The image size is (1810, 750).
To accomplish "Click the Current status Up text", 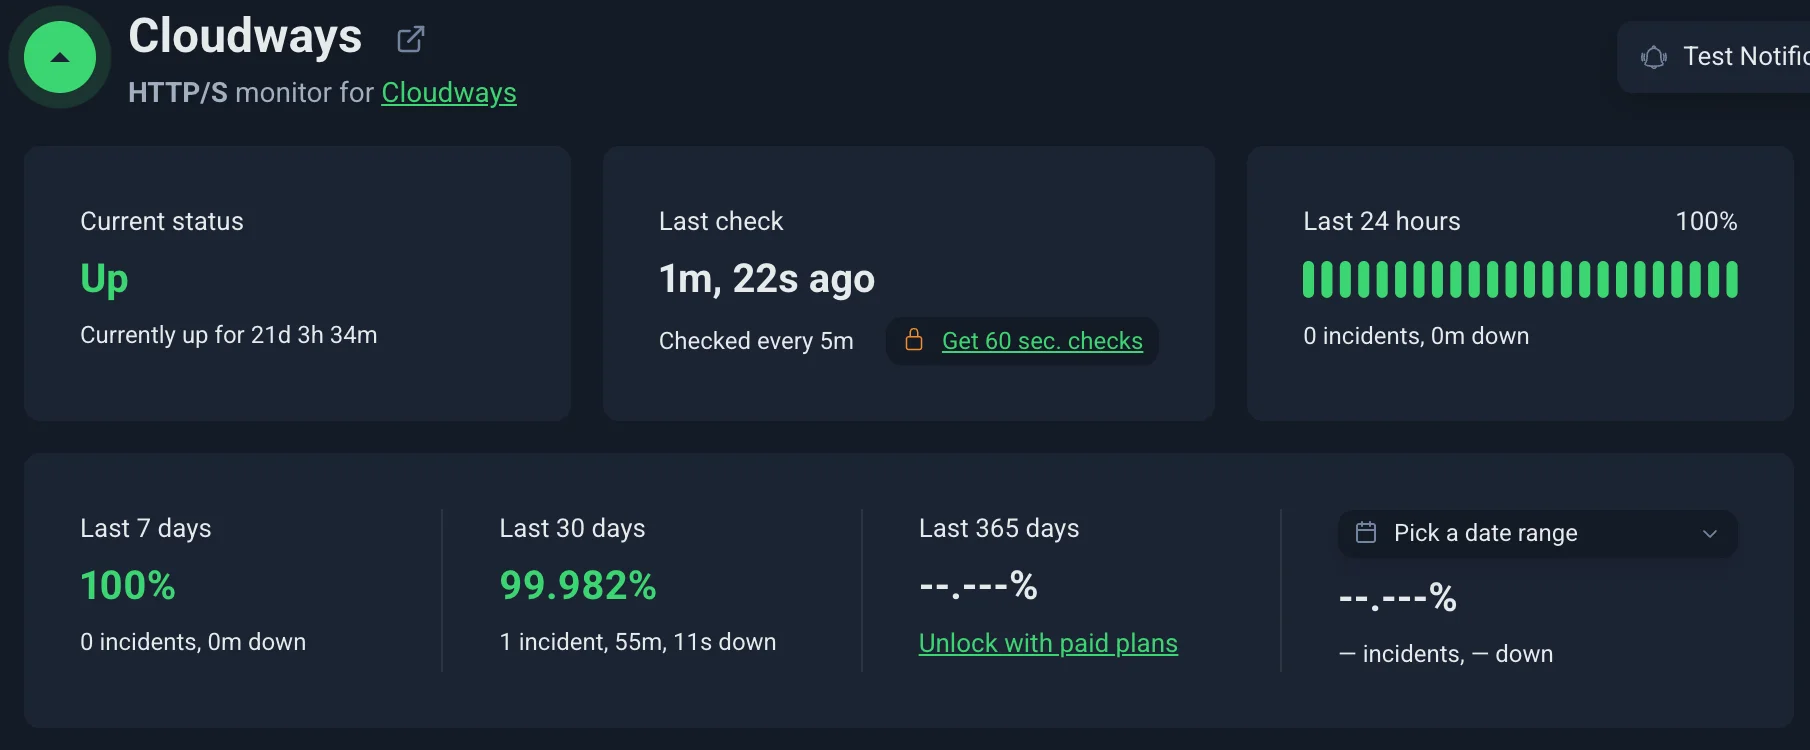I will click(104, 279).
